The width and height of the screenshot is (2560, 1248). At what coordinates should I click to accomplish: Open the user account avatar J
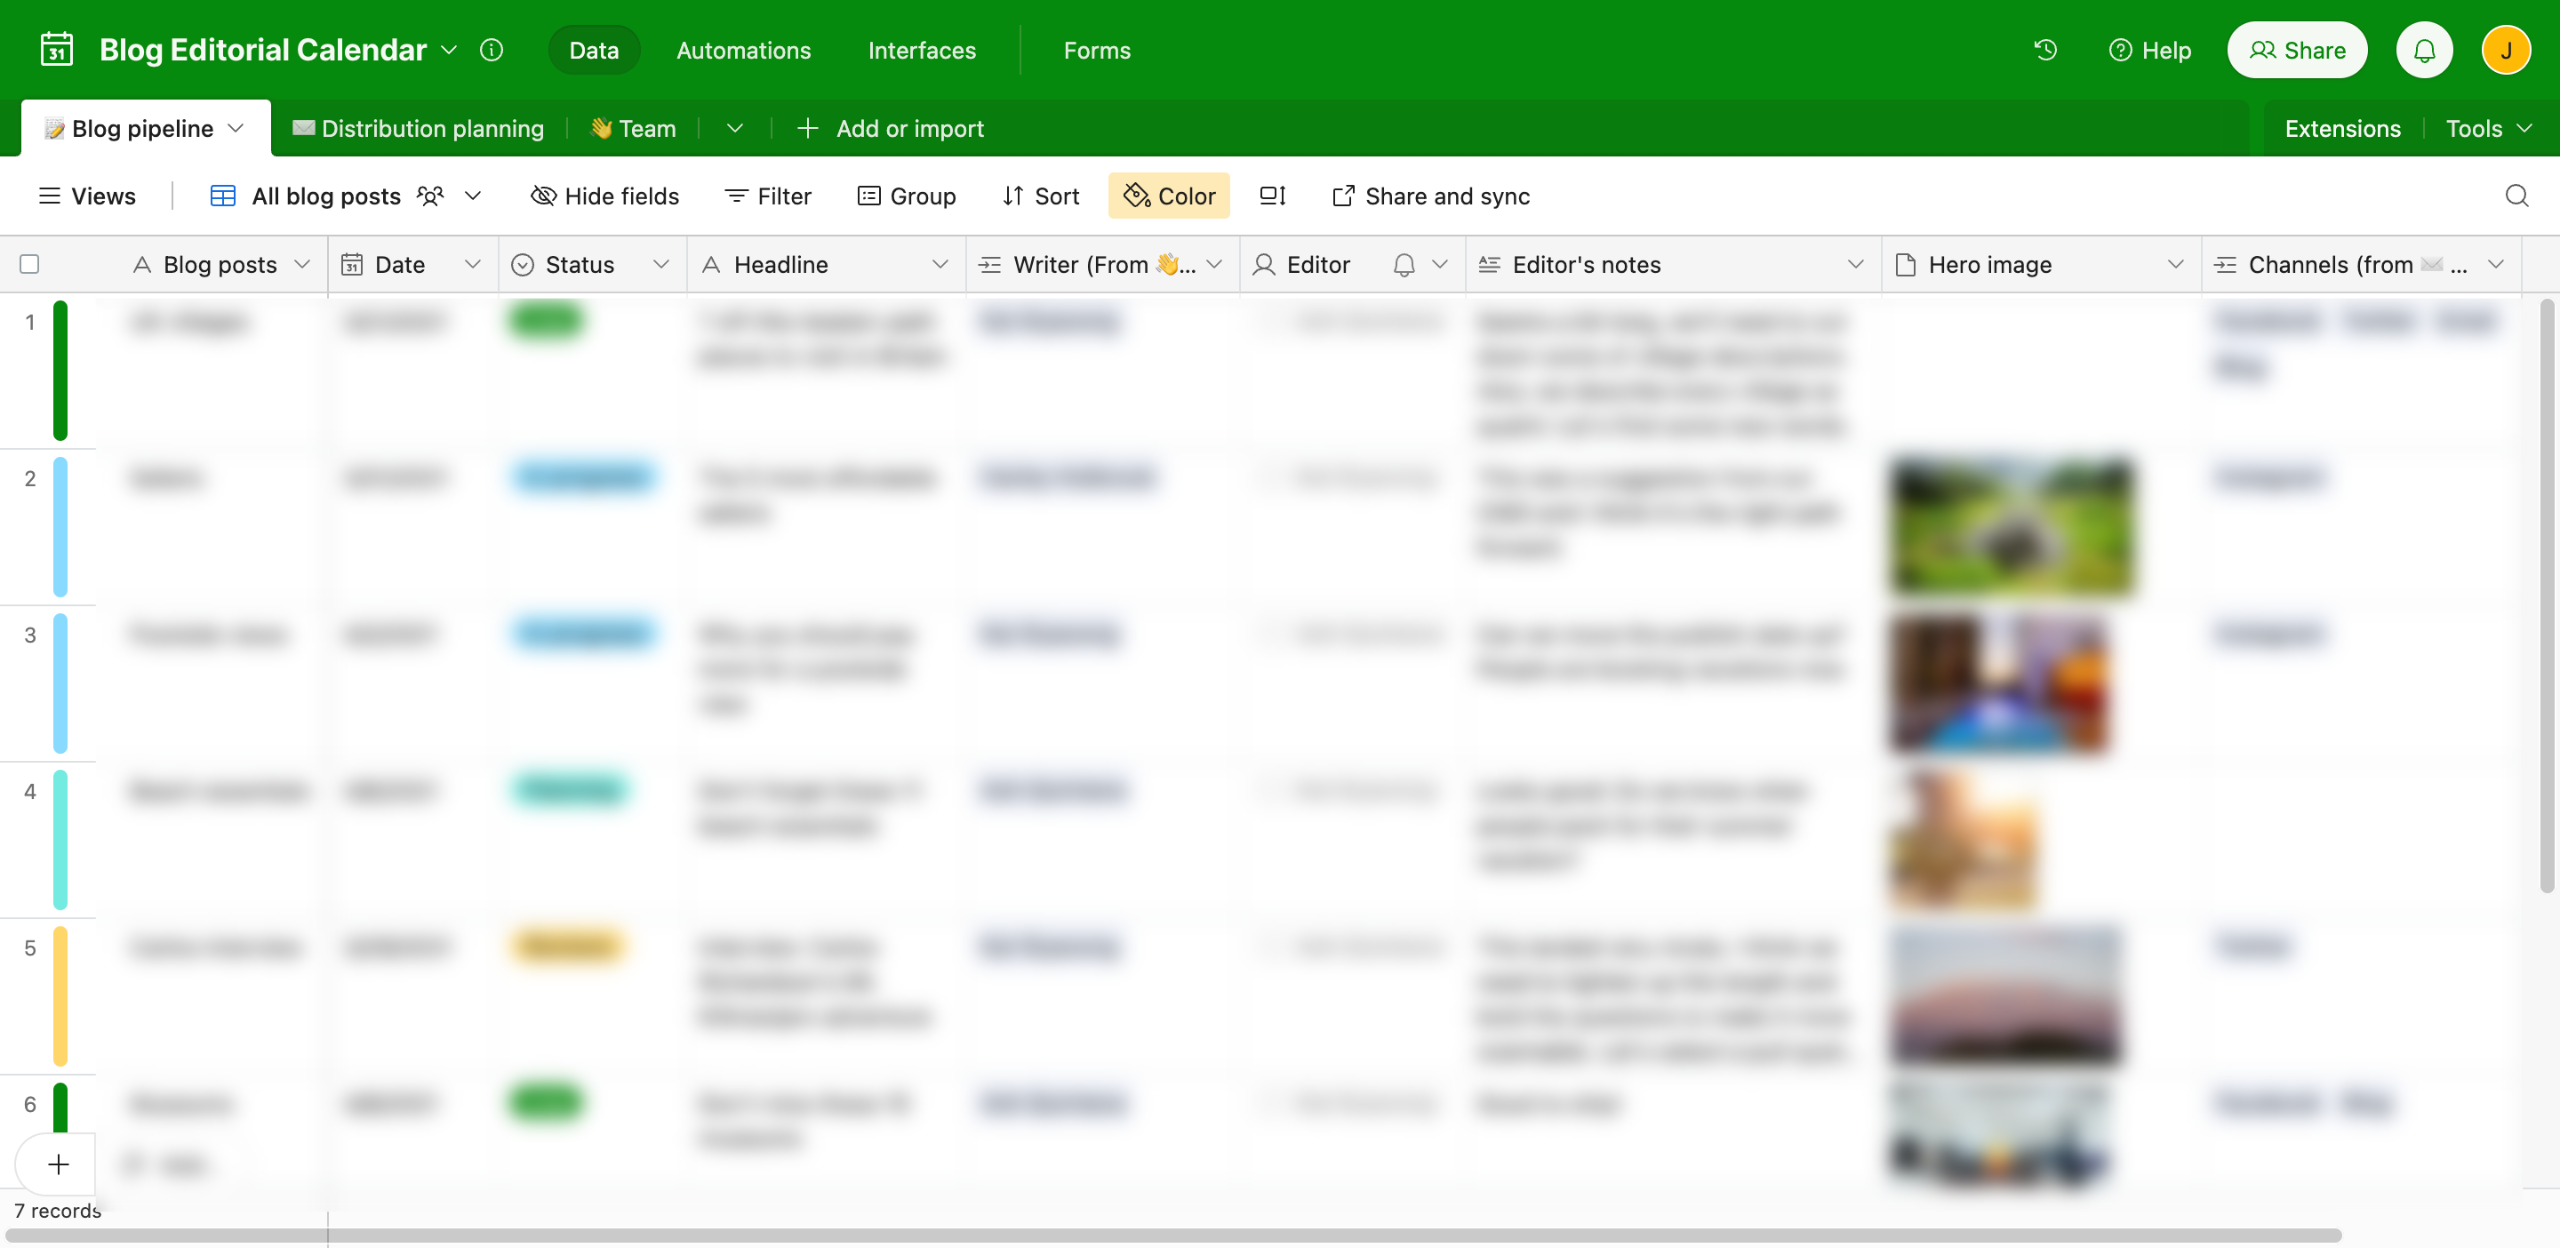[x=2506, y=50]
